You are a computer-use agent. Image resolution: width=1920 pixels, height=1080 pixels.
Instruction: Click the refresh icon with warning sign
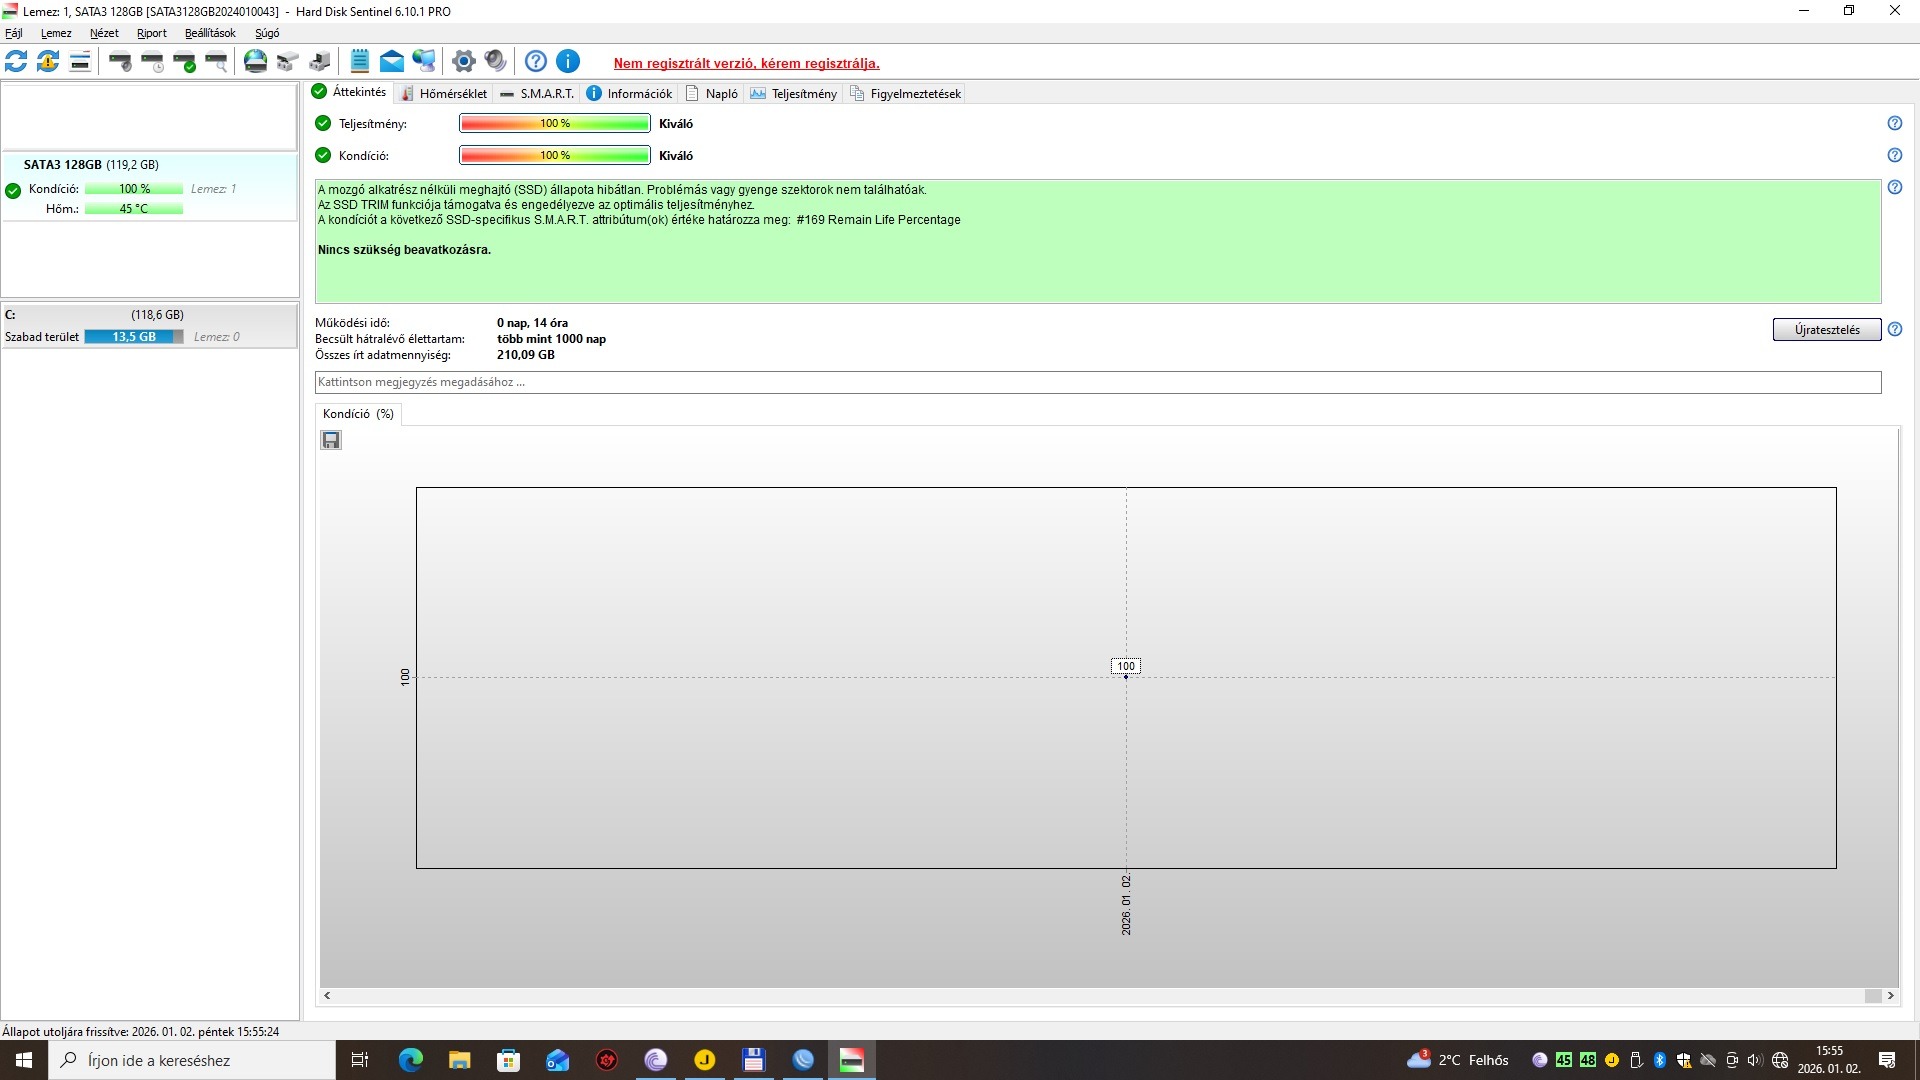[x=48, y=62]
